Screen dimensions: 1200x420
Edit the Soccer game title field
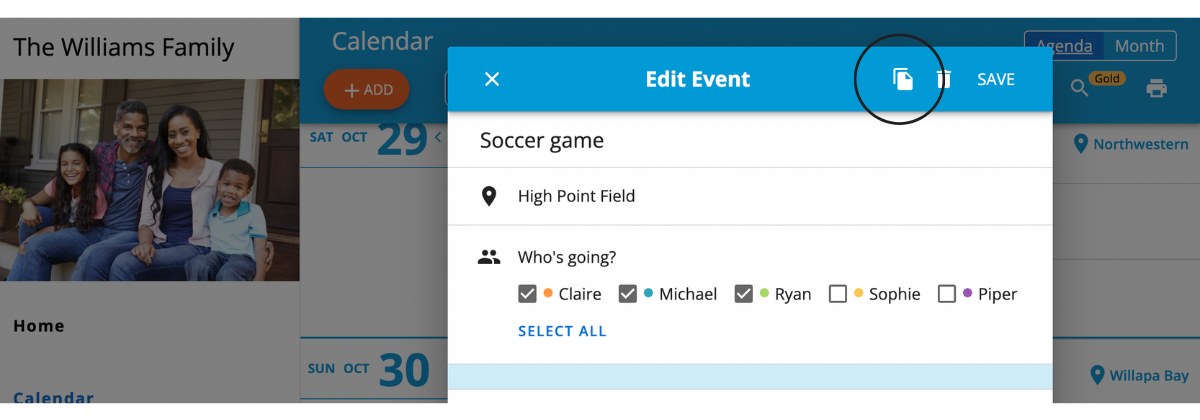(x=750, y=140)
